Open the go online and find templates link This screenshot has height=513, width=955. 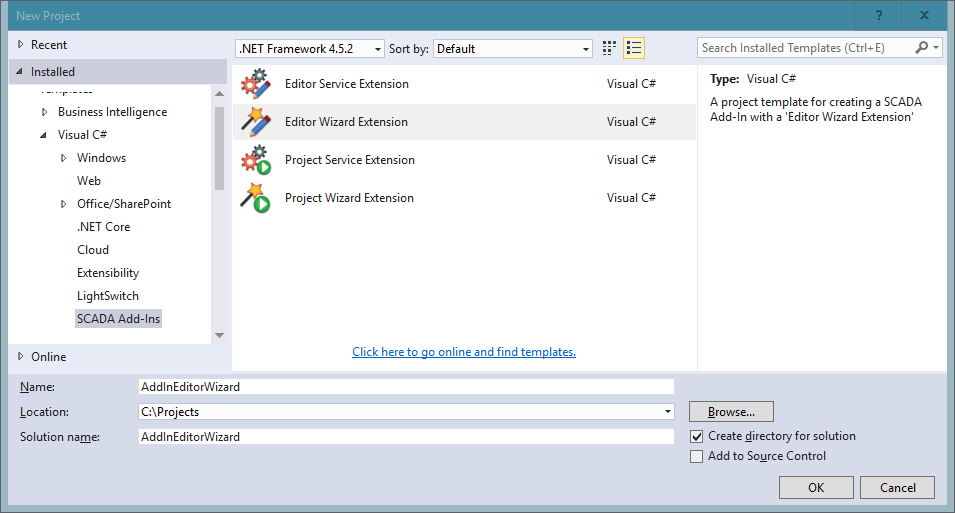coord(464,352)
